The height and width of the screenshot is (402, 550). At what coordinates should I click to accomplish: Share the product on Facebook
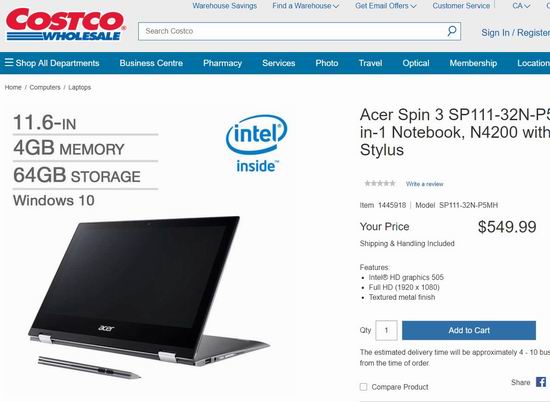(541, 382)
